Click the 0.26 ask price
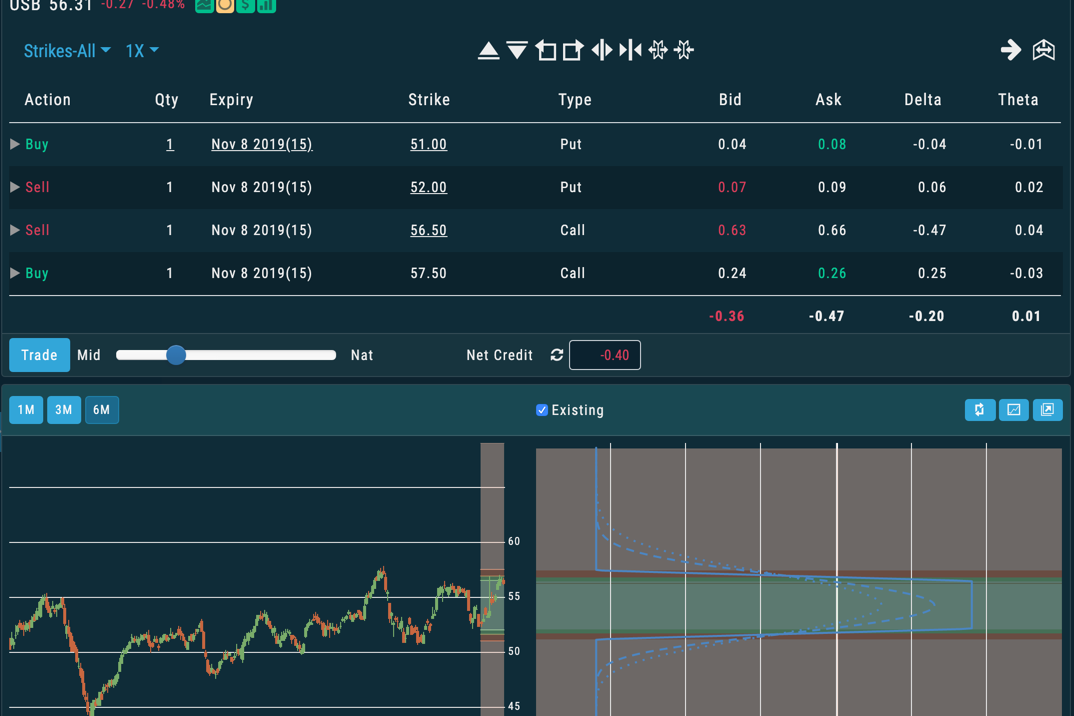The height and width of the screenshot is (716, 1074). (x=832, y=273)
